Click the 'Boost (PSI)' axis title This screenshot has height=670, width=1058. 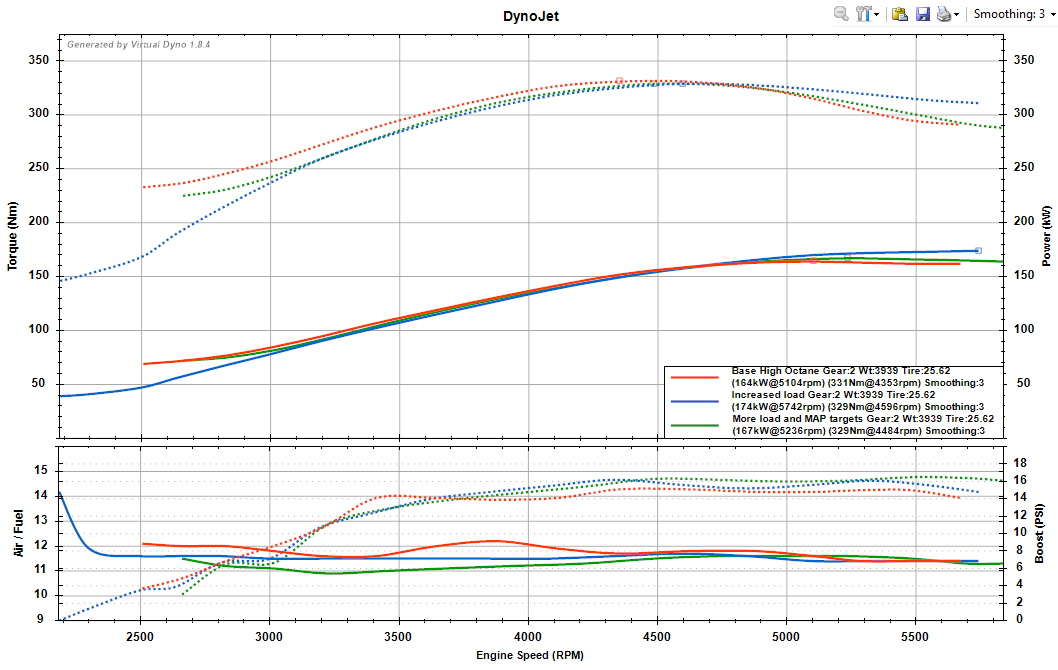[x=1039, y=533]
